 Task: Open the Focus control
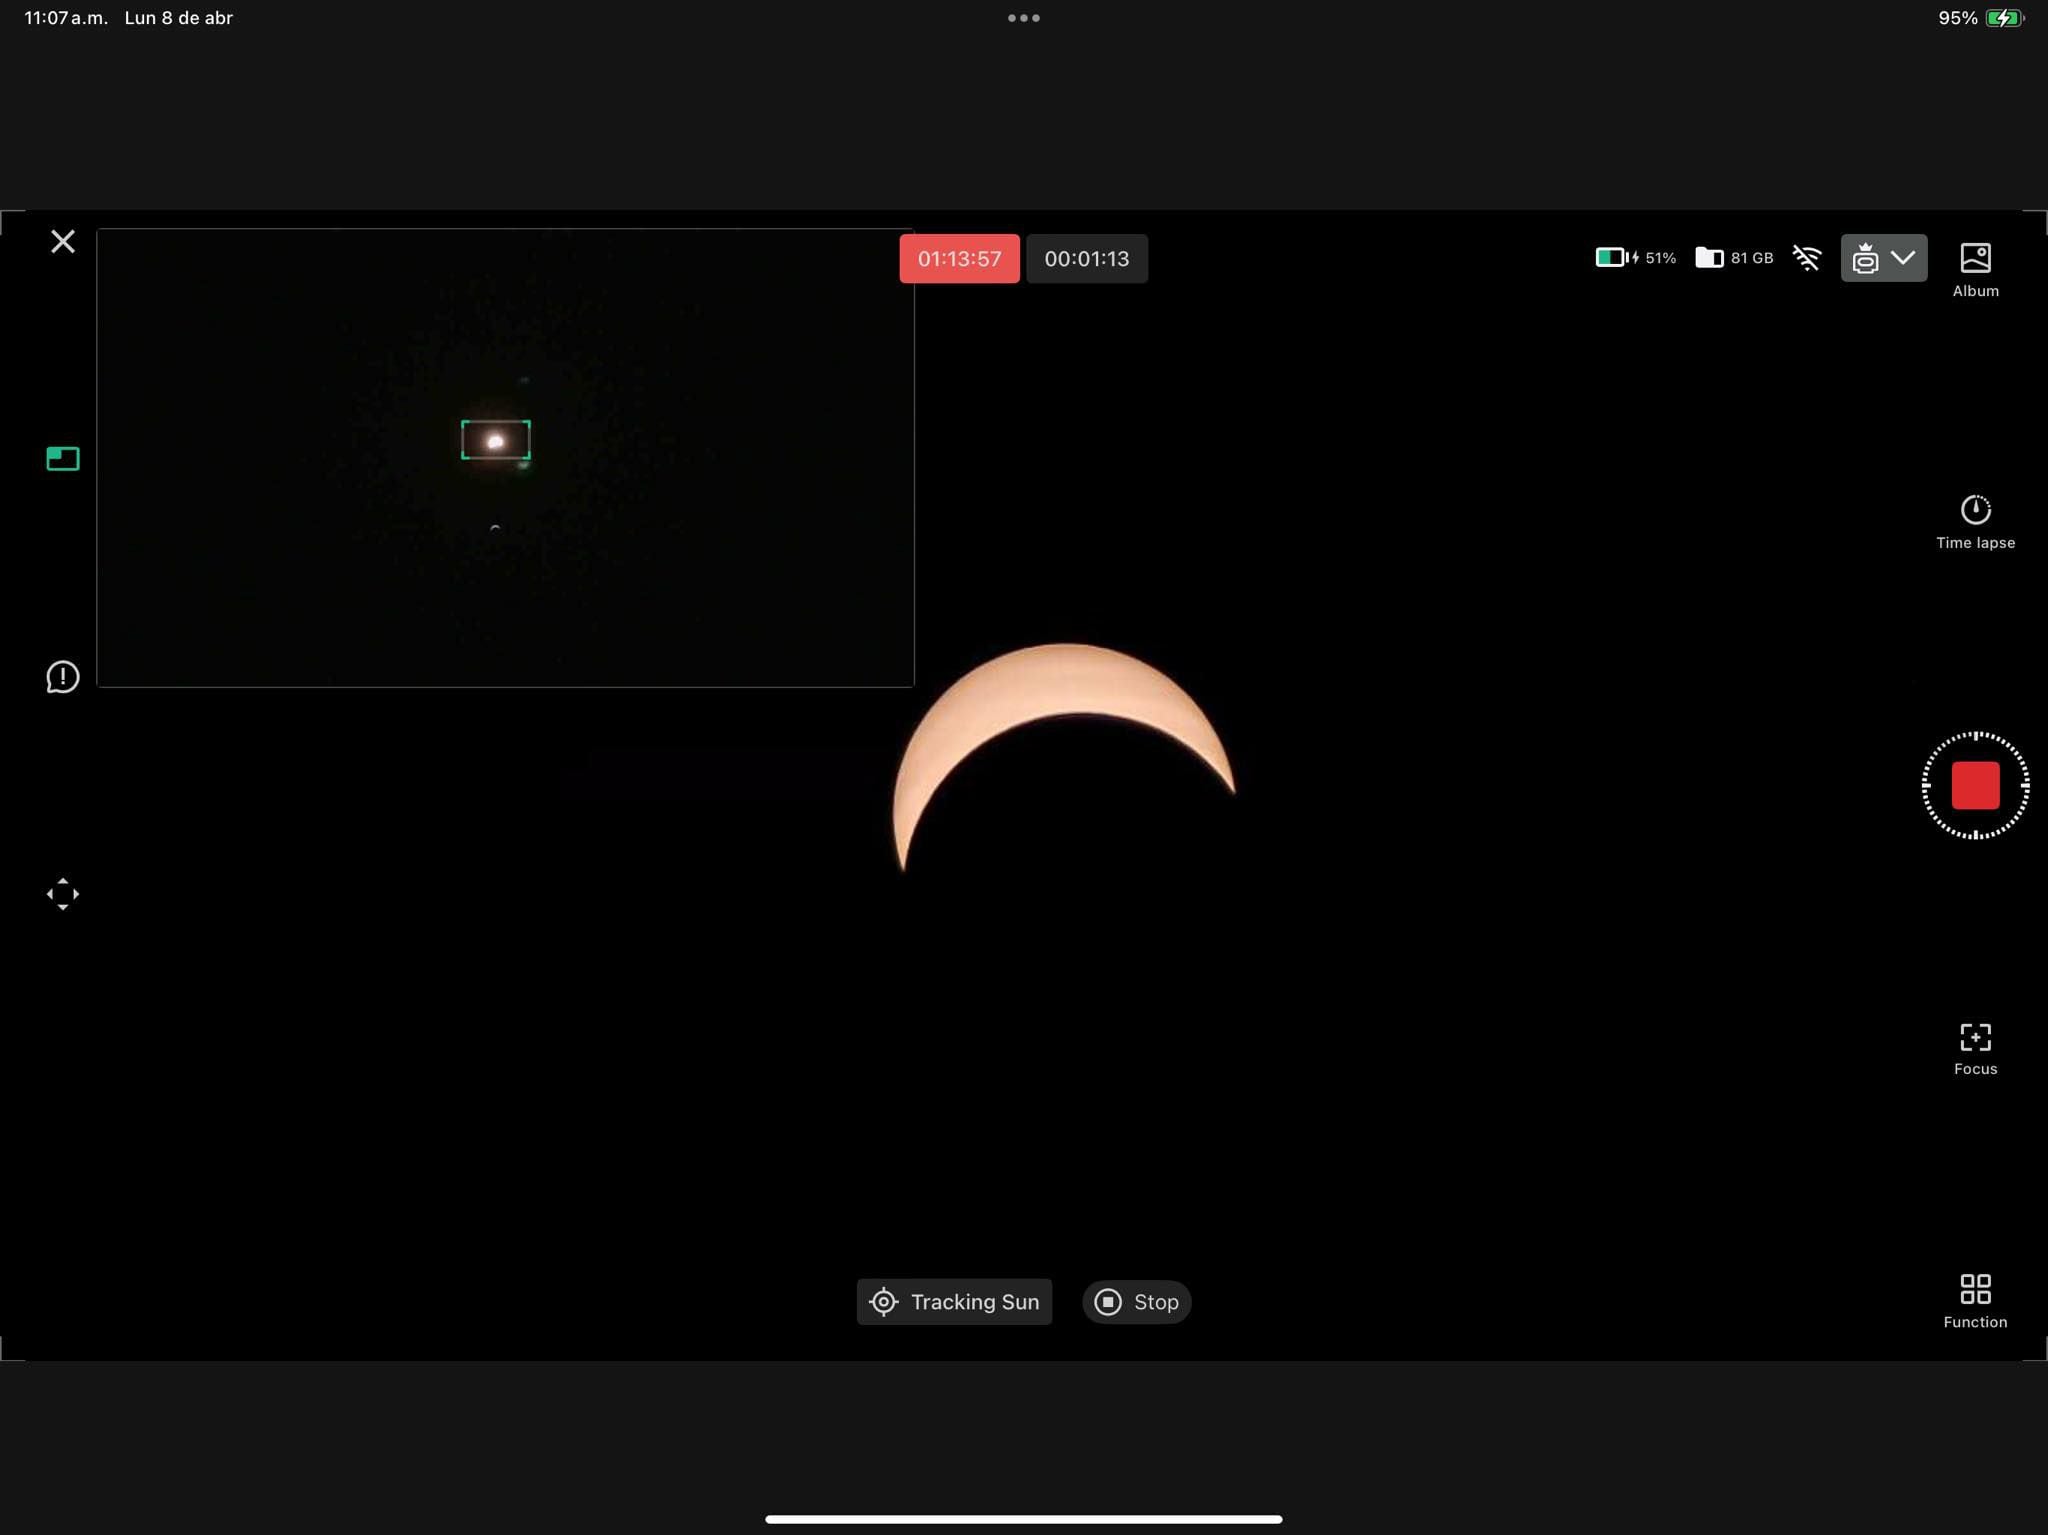point(1974,1038)
